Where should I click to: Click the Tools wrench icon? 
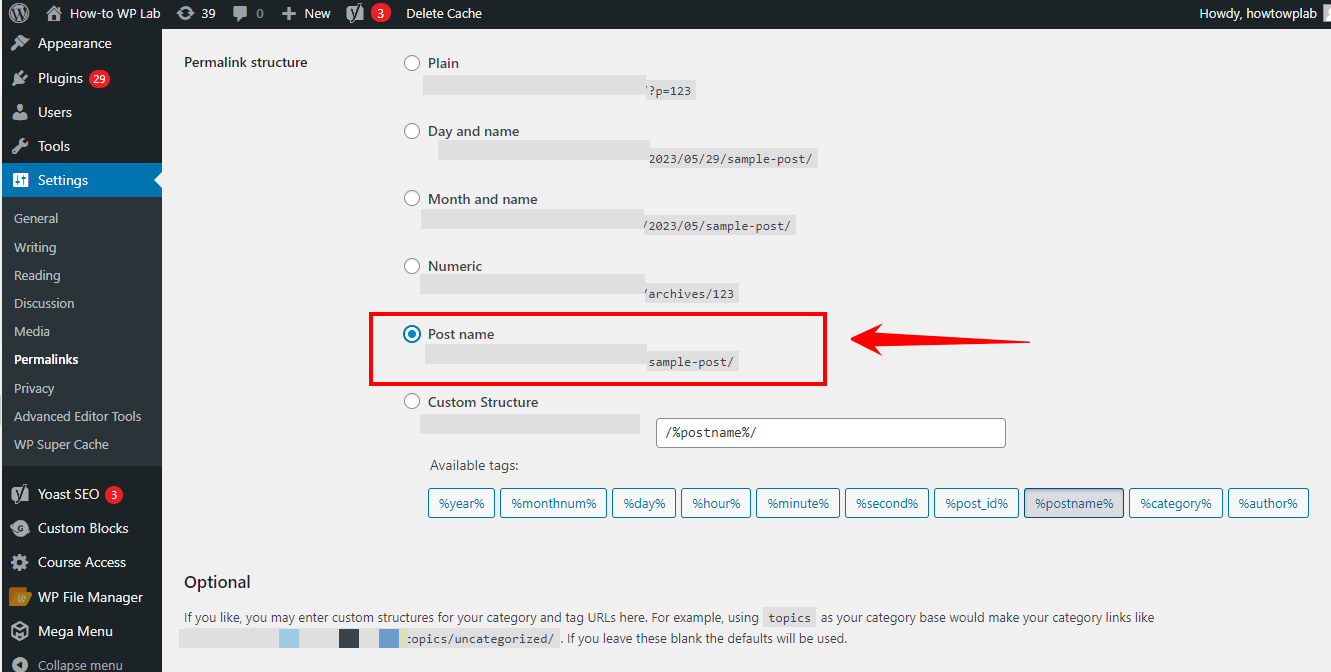tap(20, 146)
